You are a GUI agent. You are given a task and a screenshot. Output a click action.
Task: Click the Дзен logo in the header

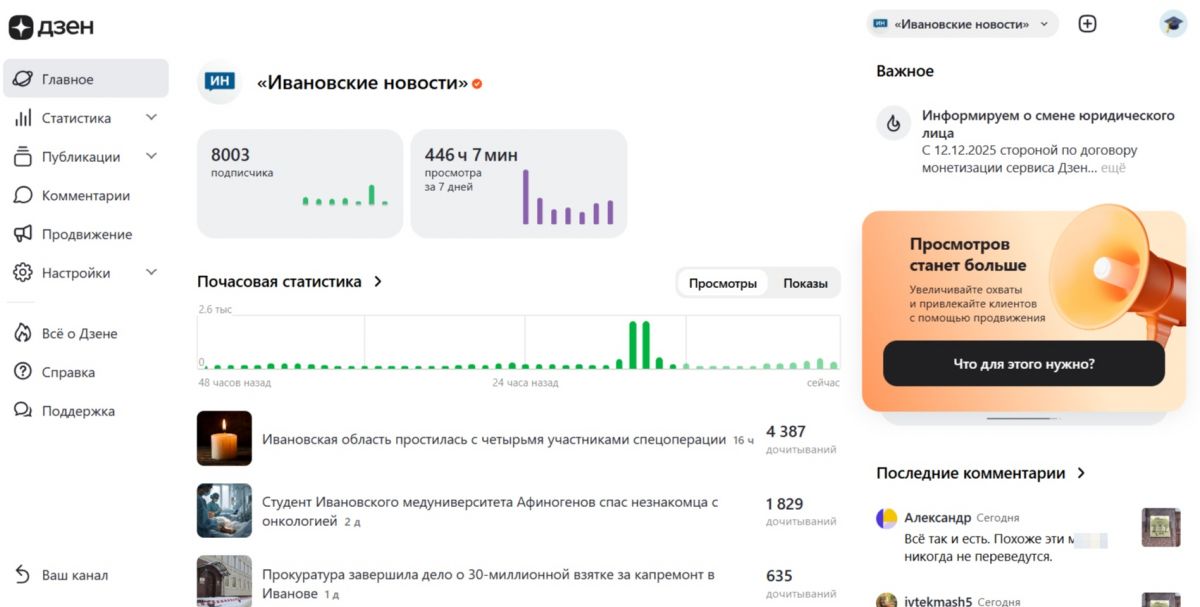[51, 27]
